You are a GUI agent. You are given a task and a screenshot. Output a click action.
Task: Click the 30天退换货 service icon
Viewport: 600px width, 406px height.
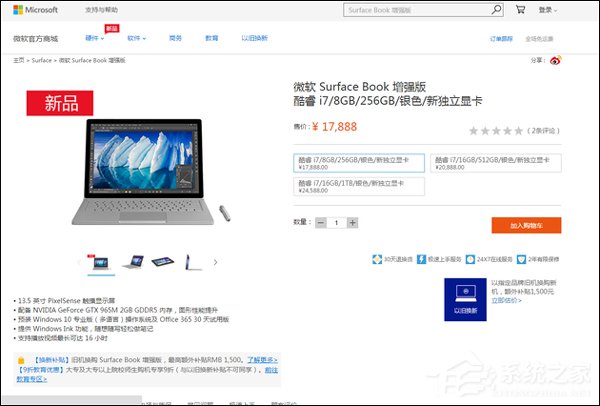[x=377, y=259]
